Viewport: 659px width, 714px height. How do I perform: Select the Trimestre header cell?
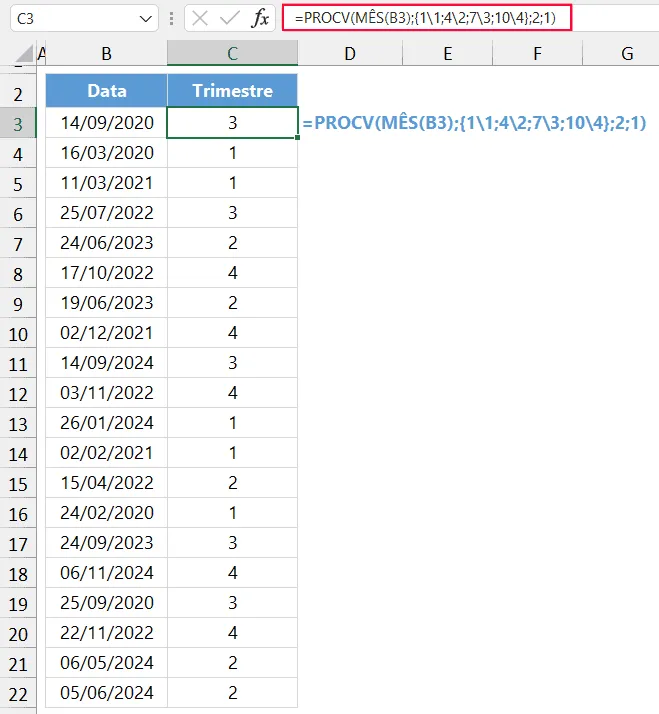click(232, 91)
